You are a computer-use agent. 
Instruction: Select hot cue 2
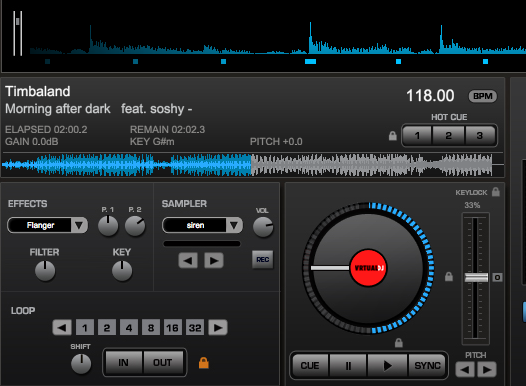pos(449,136)
